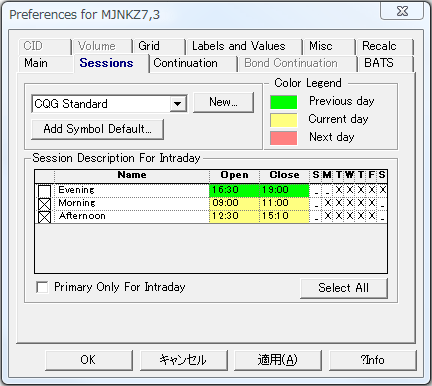This screenshot has height=386, width=432.
Task: Switch to the Grid tab
Action: pyautogui.click(x=149, y=46)
